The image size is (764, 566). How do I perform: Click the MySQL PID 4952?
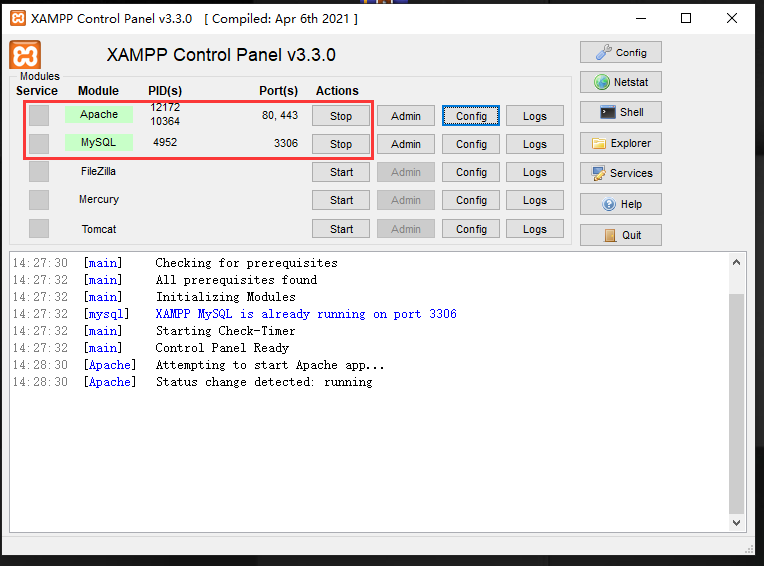[165, 142]
